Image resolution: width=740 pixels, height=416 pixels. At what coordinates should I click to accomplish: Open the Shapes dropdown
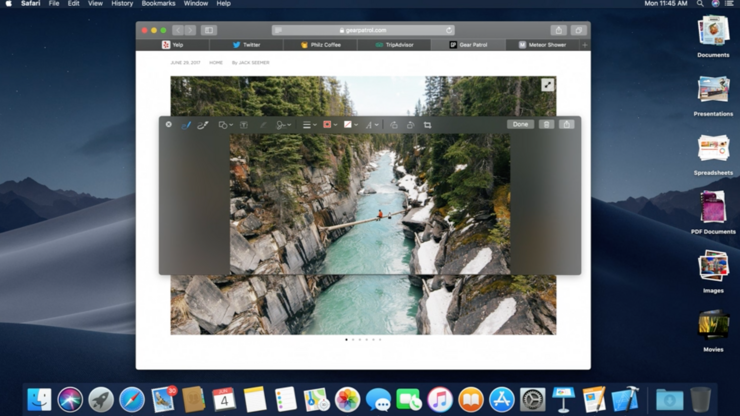click(x=225, y=125)
